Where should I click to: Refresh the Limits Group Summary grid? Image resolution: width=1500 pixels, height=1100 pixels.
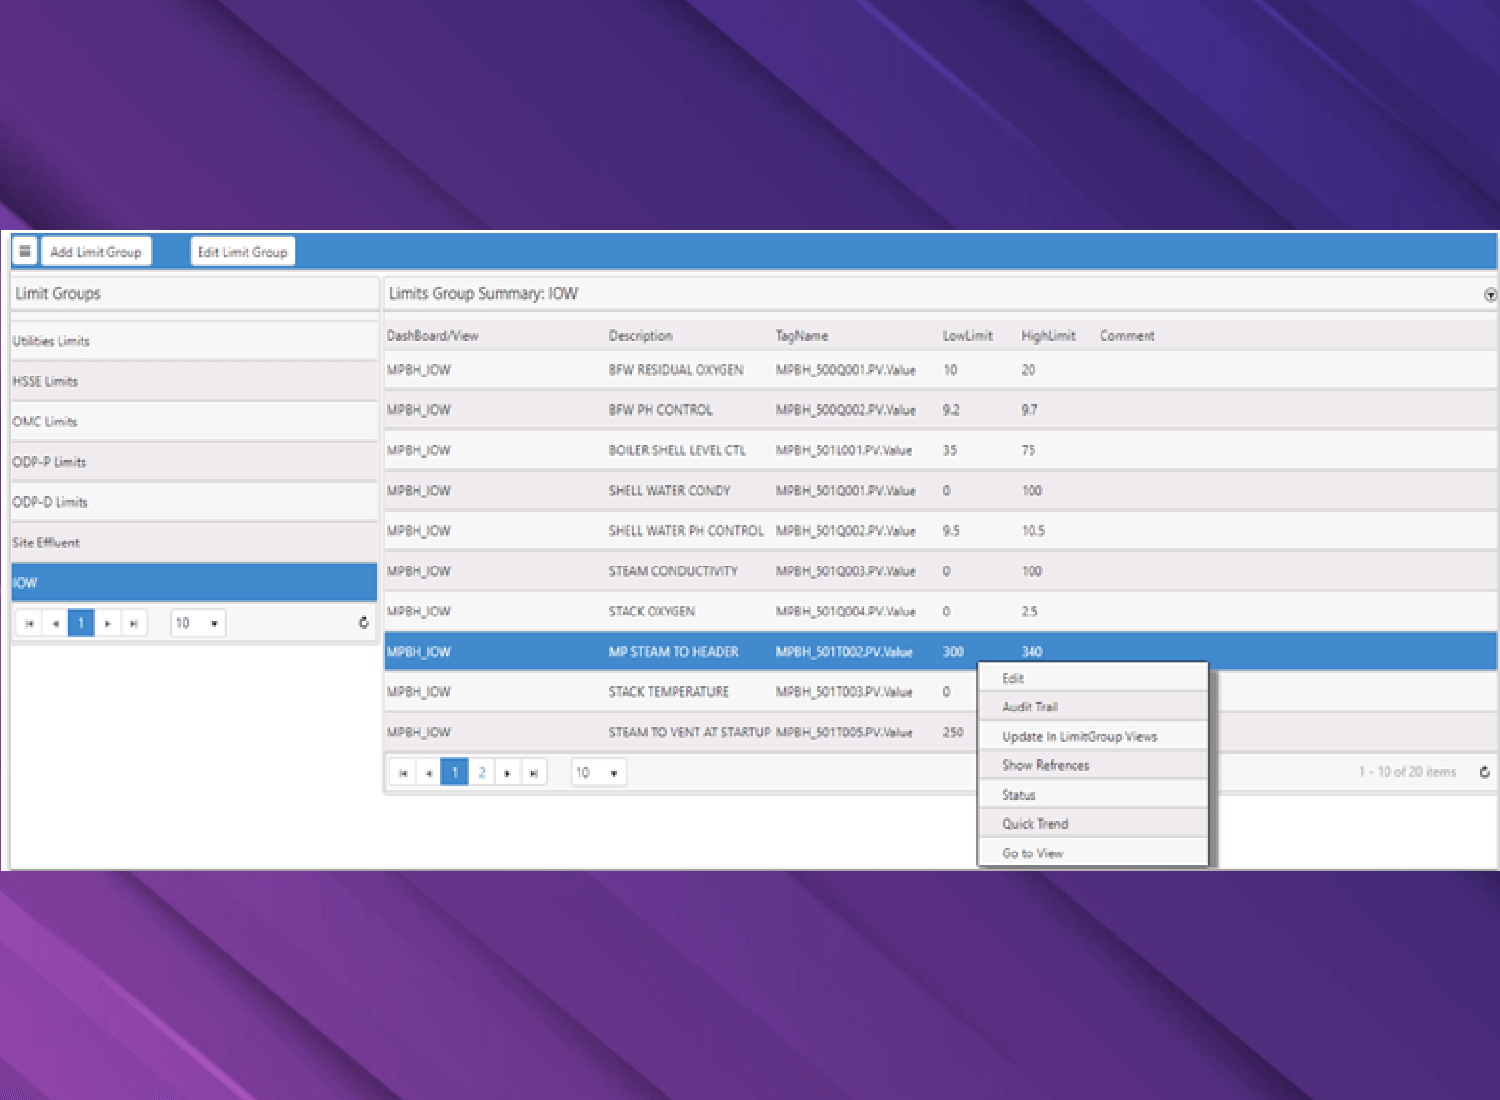[x=1484, y=772]
